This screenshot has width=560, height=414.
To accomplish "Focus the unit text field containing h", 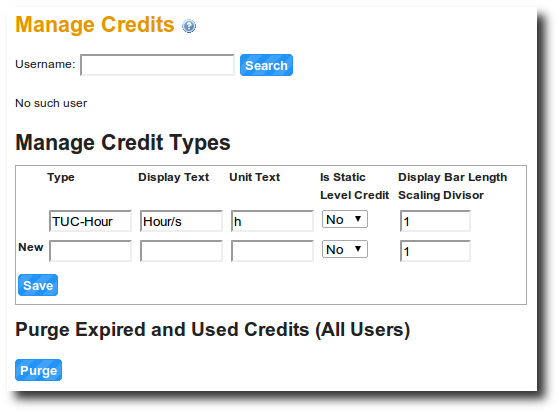I will click(x=272, y=221).
